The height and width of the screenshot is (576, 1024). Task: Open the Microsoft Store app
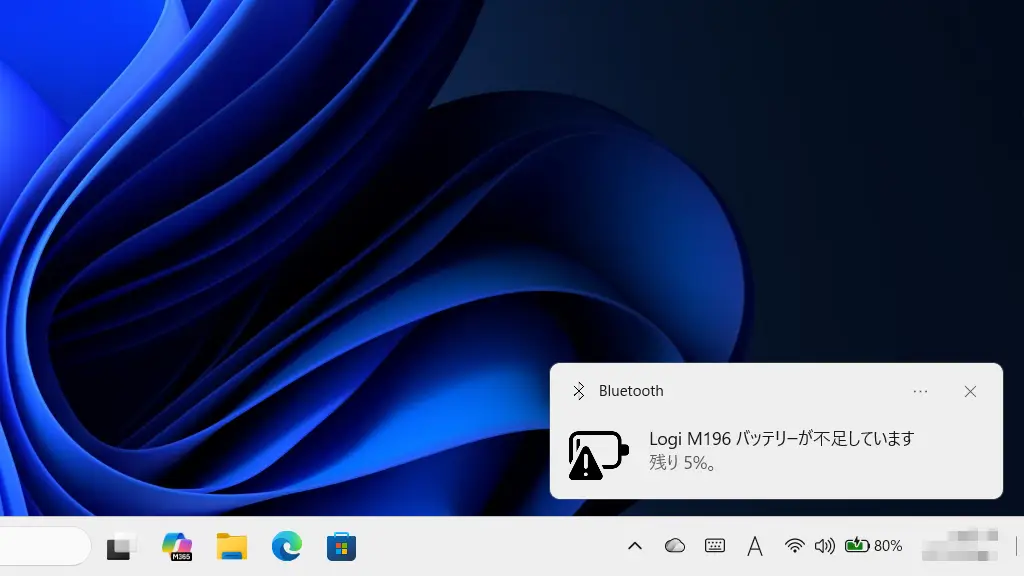point(340,546)
